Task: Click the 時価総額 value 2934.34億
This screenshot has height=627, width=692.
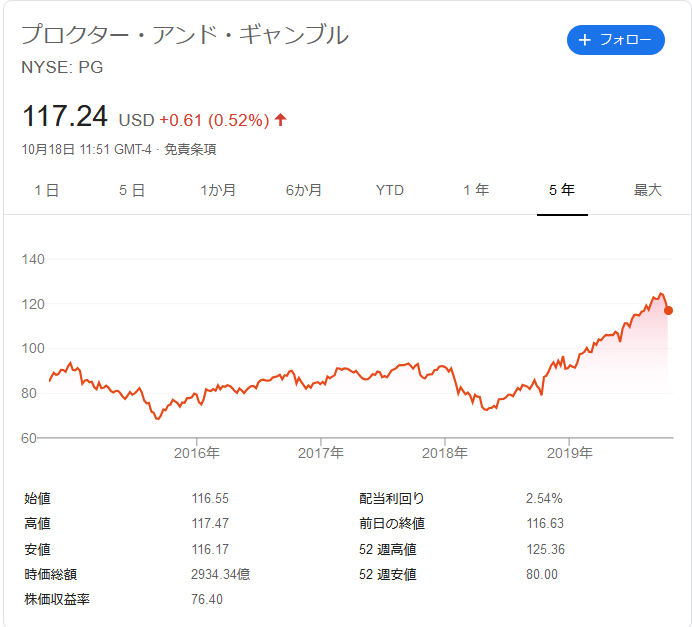Action: 221,574
